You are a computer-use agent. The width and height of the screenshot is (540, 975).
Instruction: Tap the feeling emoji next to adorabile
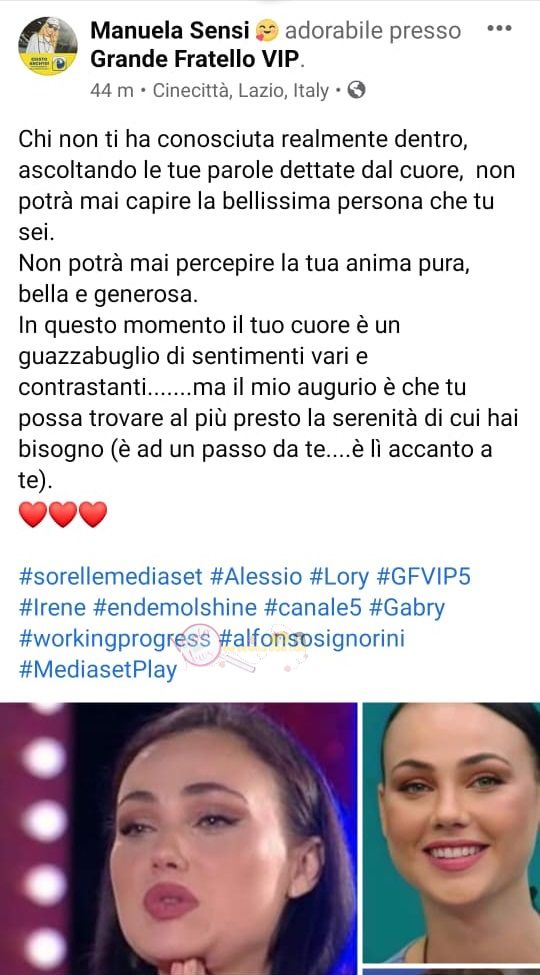click(267, 29)
